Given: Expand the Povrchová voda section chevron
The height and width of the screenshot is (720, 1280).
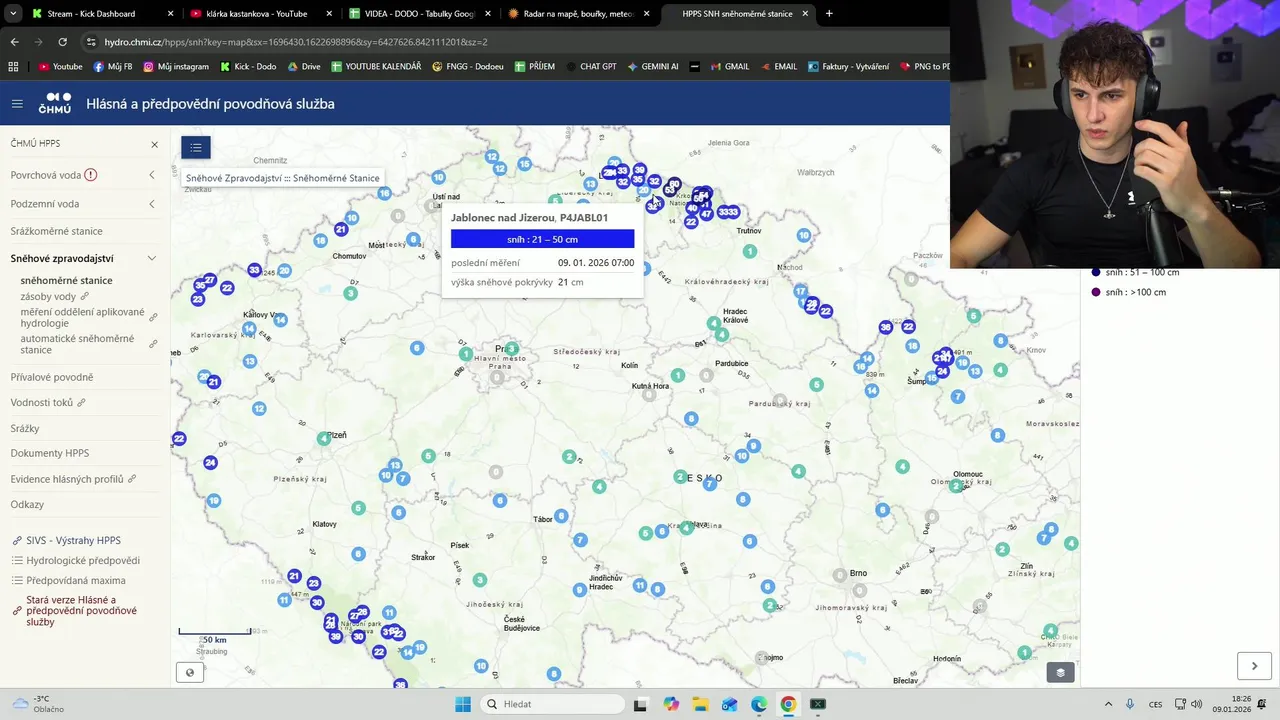Looking at the screenshot, I should 152,175.
